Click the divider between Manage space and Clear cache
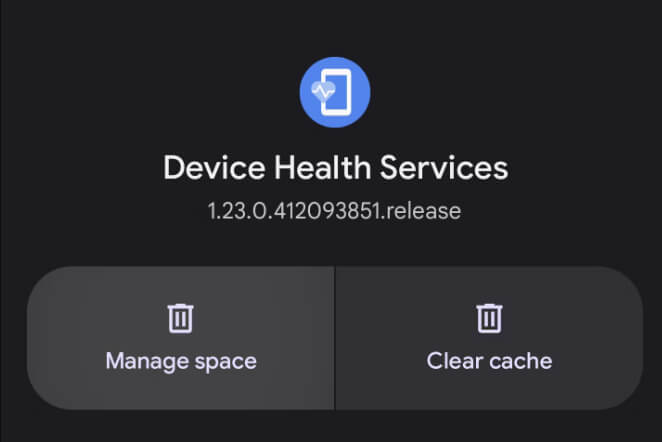Screen dimensions: 662x442 click(335, 338)
